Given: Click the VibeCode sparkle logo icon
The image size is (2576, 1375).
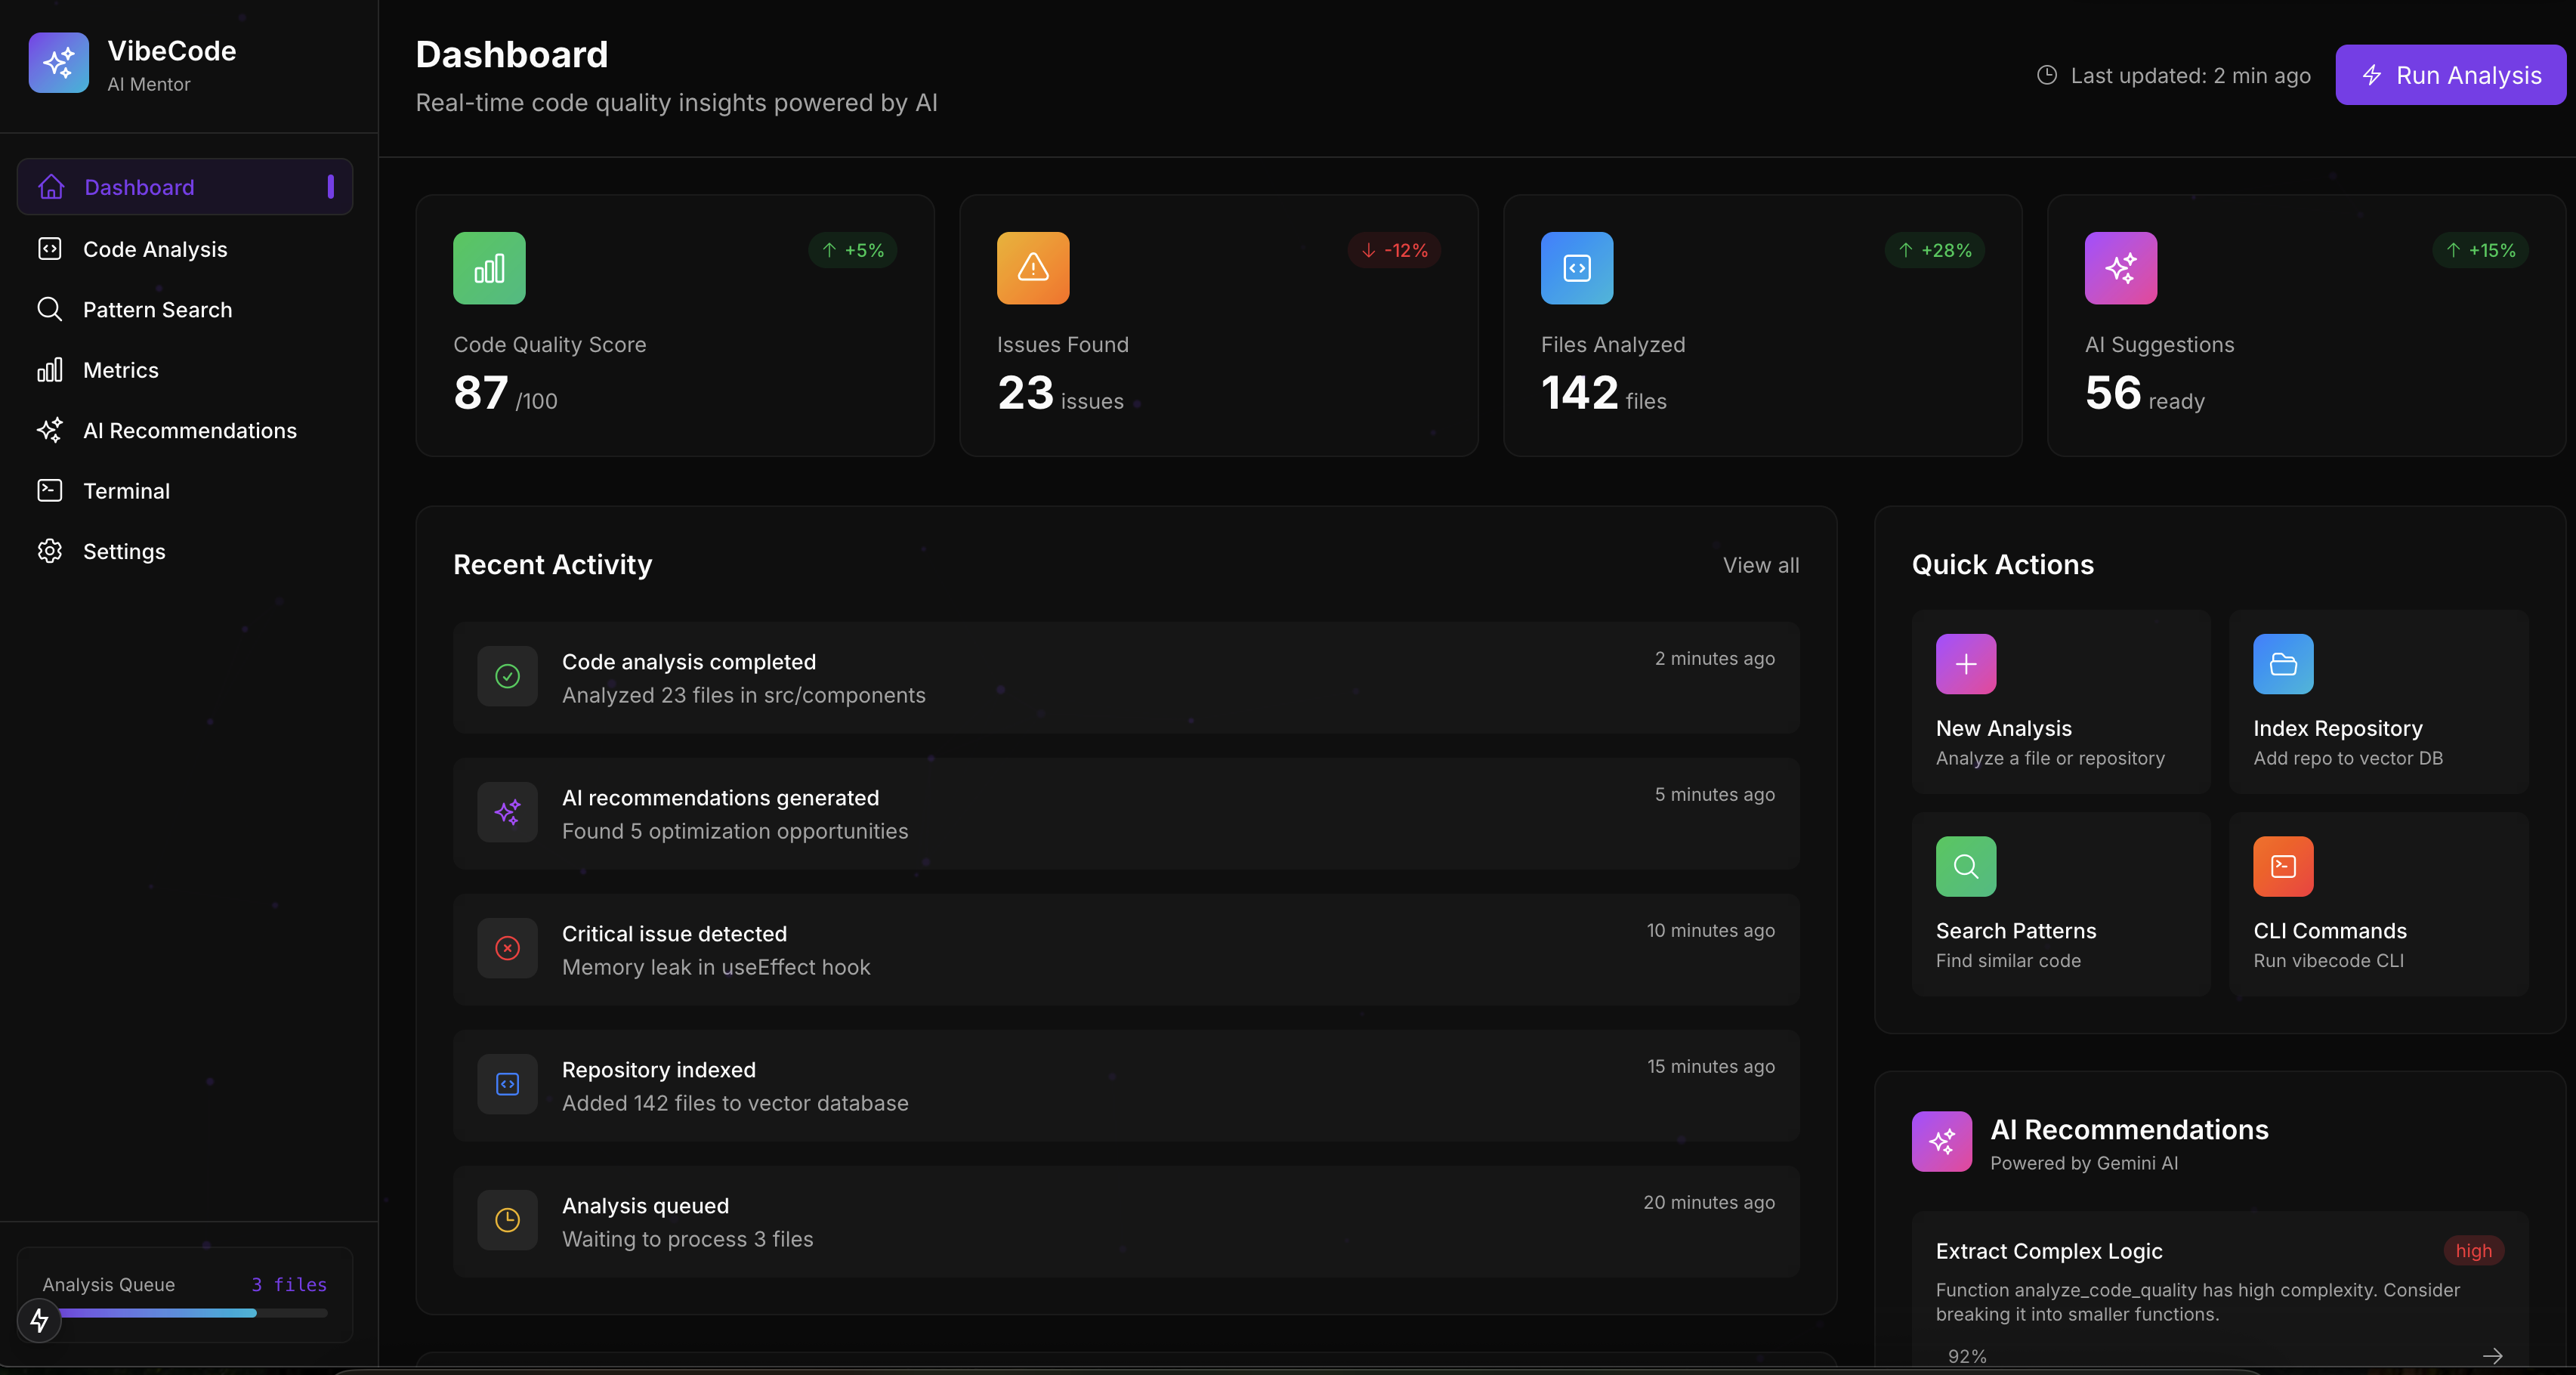Looking at the screenshot, I should pyautogui.click(x=58, y=63).
